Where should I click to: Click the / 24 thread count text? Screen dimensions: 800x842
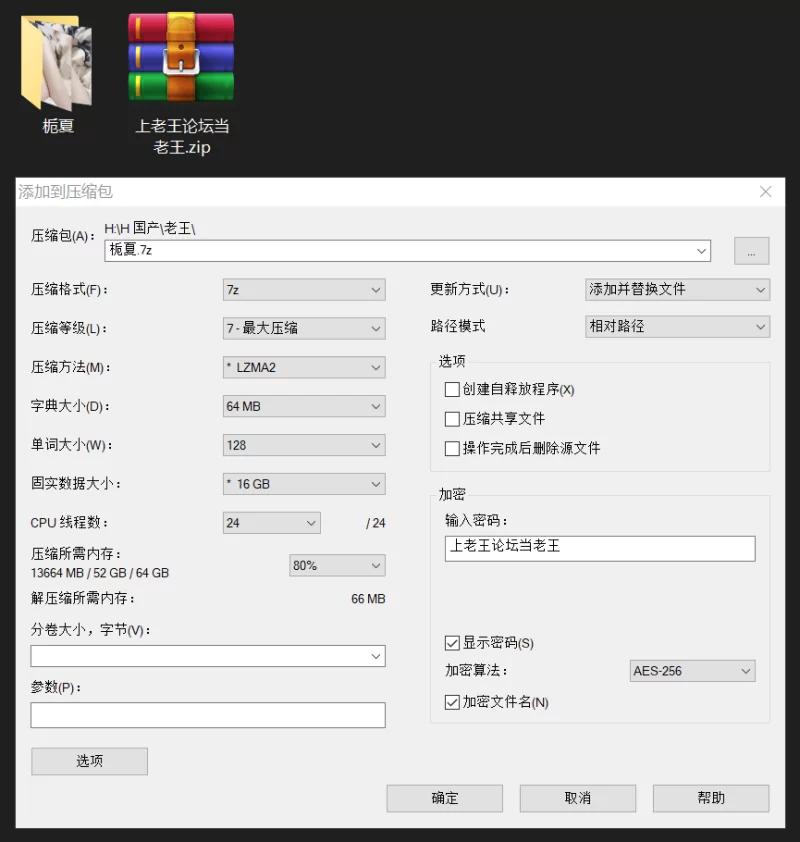[376, 523]
